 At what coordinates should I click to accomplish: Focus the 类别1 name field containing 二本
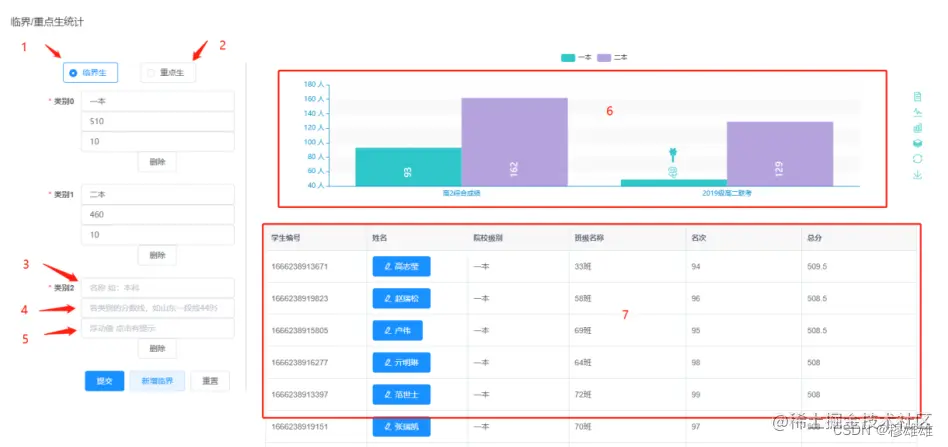157,195
